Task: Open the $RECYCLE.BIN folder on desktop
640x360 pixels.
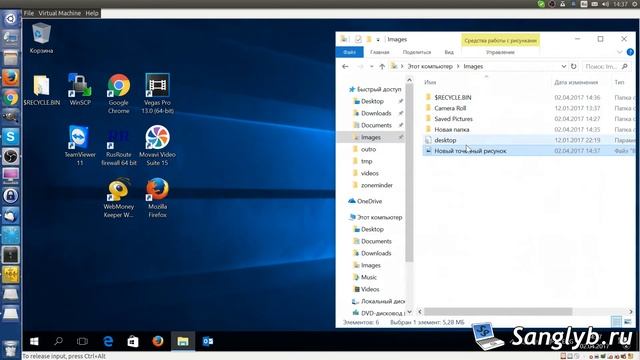Action: click(41, 90)
